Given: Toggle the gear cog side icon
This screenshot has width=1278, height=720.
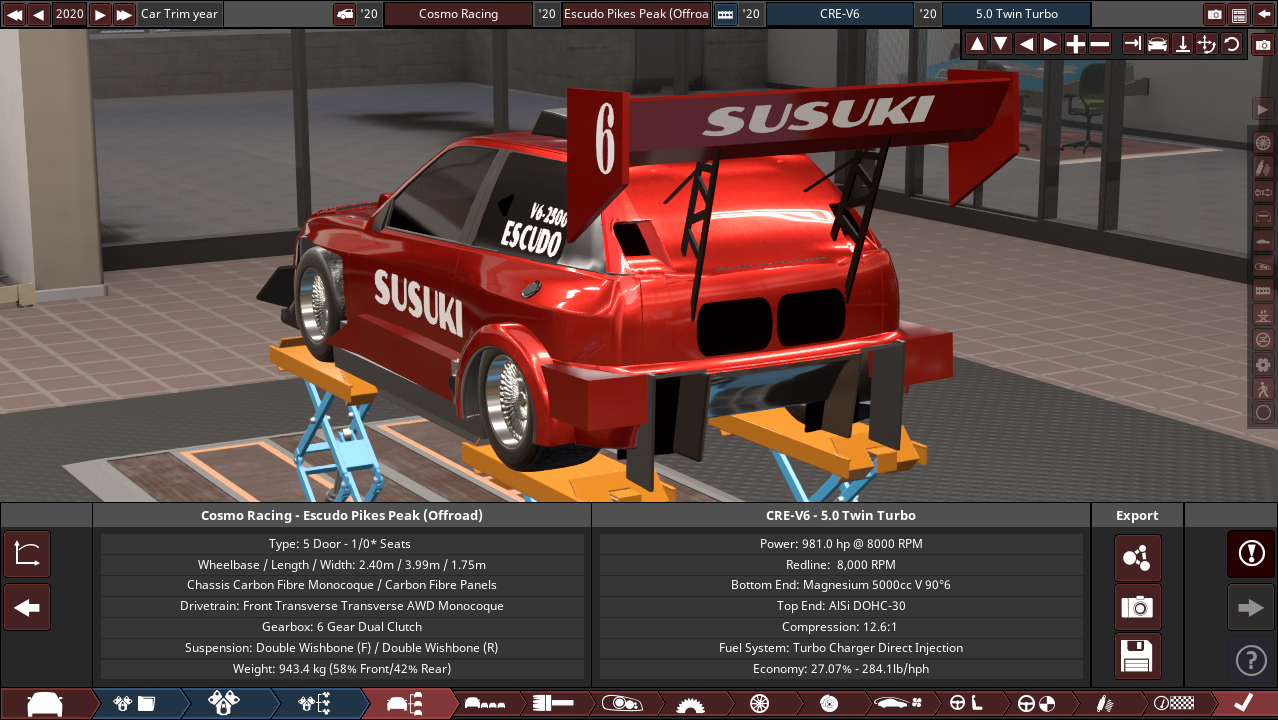Looking at the screenshot, I should (1263, 364).
